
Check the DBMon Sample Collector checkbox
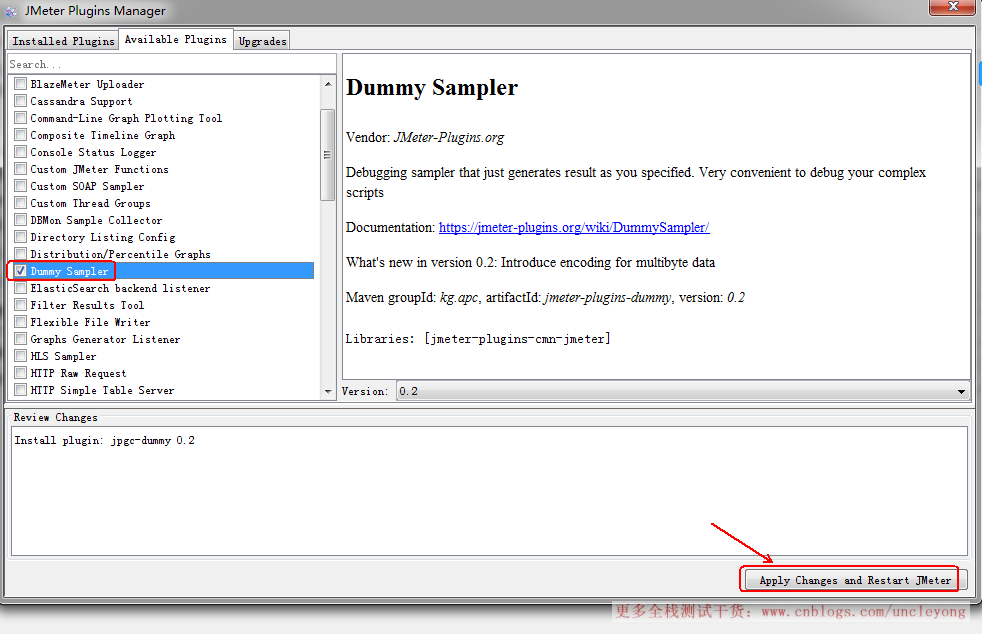[21, 220]
